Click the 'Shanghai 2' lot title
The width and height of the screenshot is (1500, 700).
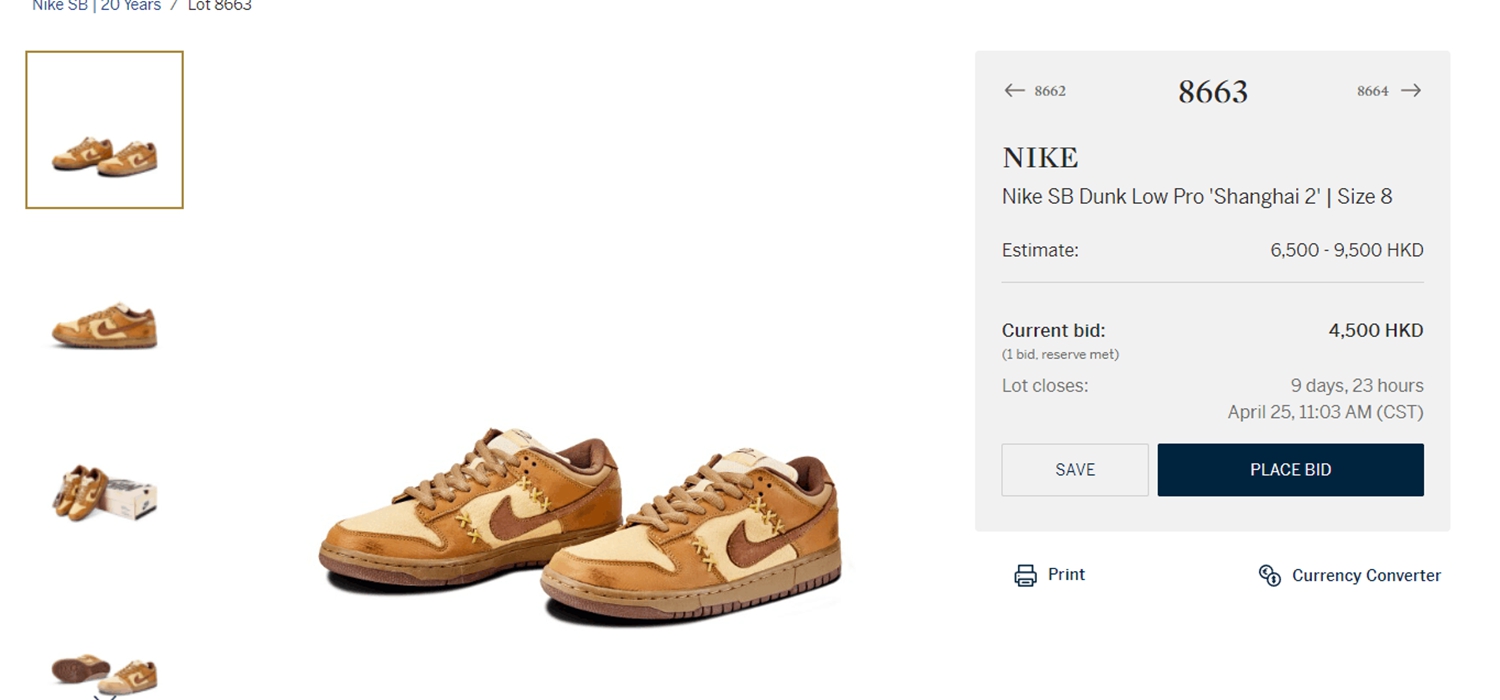(x=1197, y=197)
